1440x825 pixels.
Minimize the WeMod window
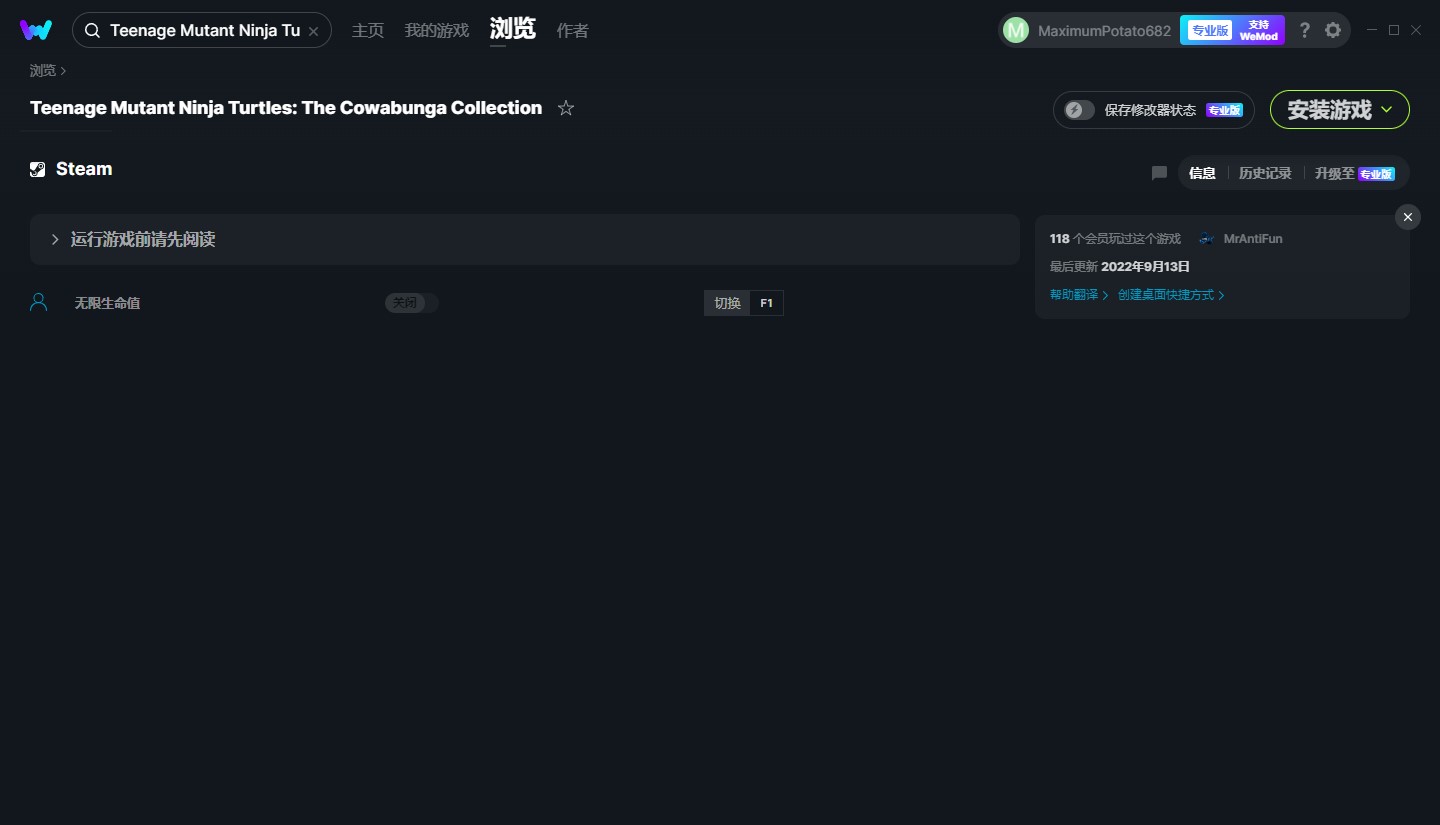point(1372,30)
